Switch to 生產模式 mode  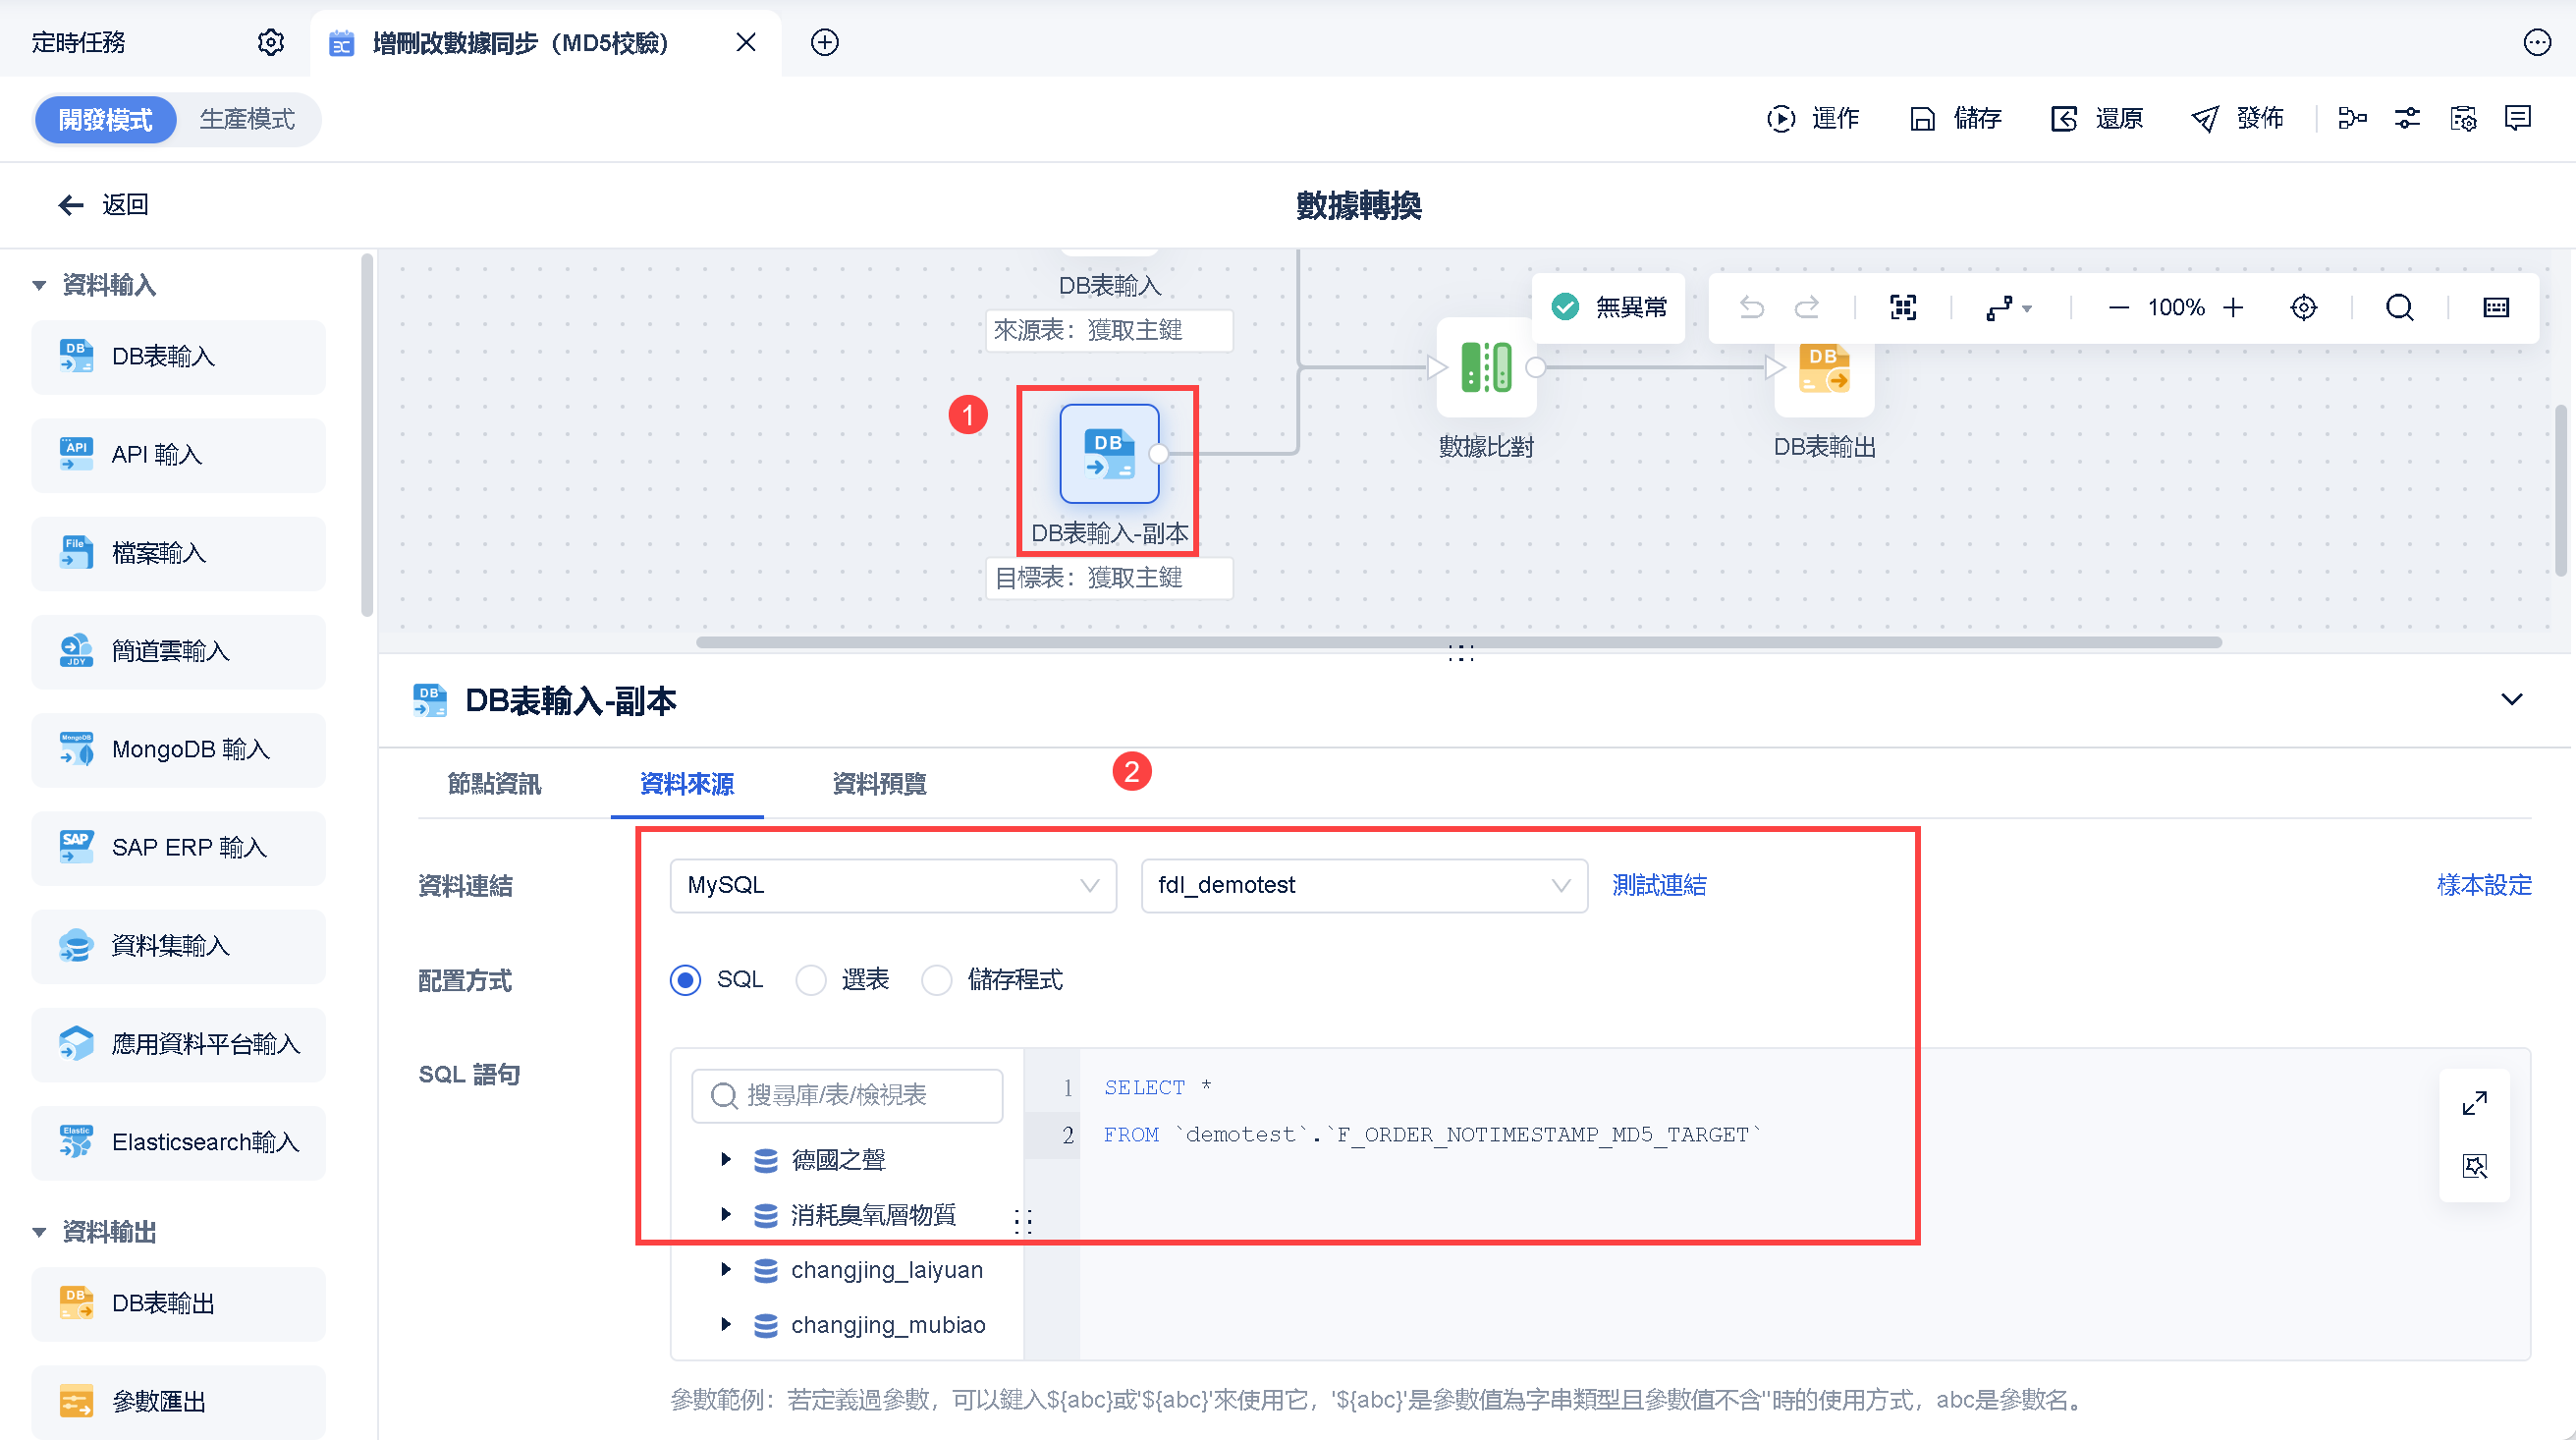point(247,119)
